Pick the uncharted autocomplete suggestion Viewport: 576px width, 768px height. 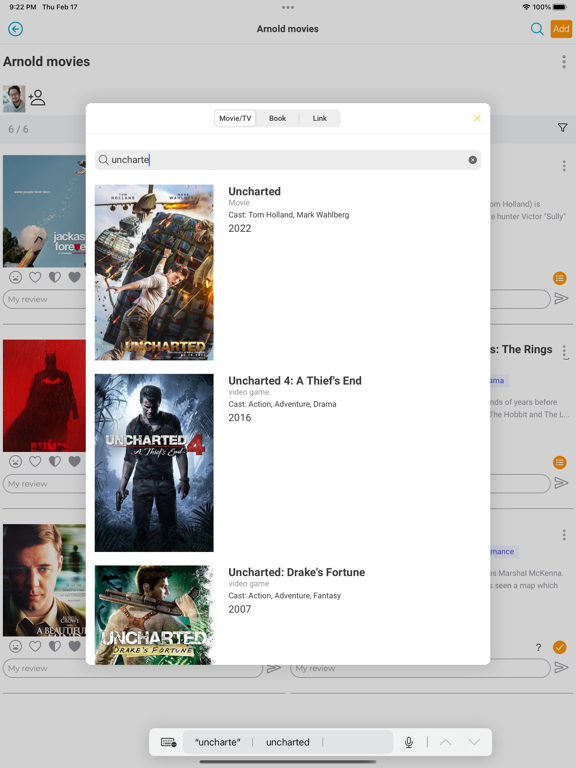point(288,742)
